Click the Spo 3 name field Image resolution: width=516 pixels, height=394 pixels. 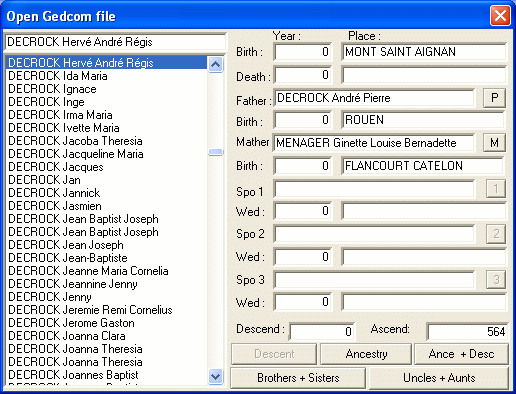point(374,280)
